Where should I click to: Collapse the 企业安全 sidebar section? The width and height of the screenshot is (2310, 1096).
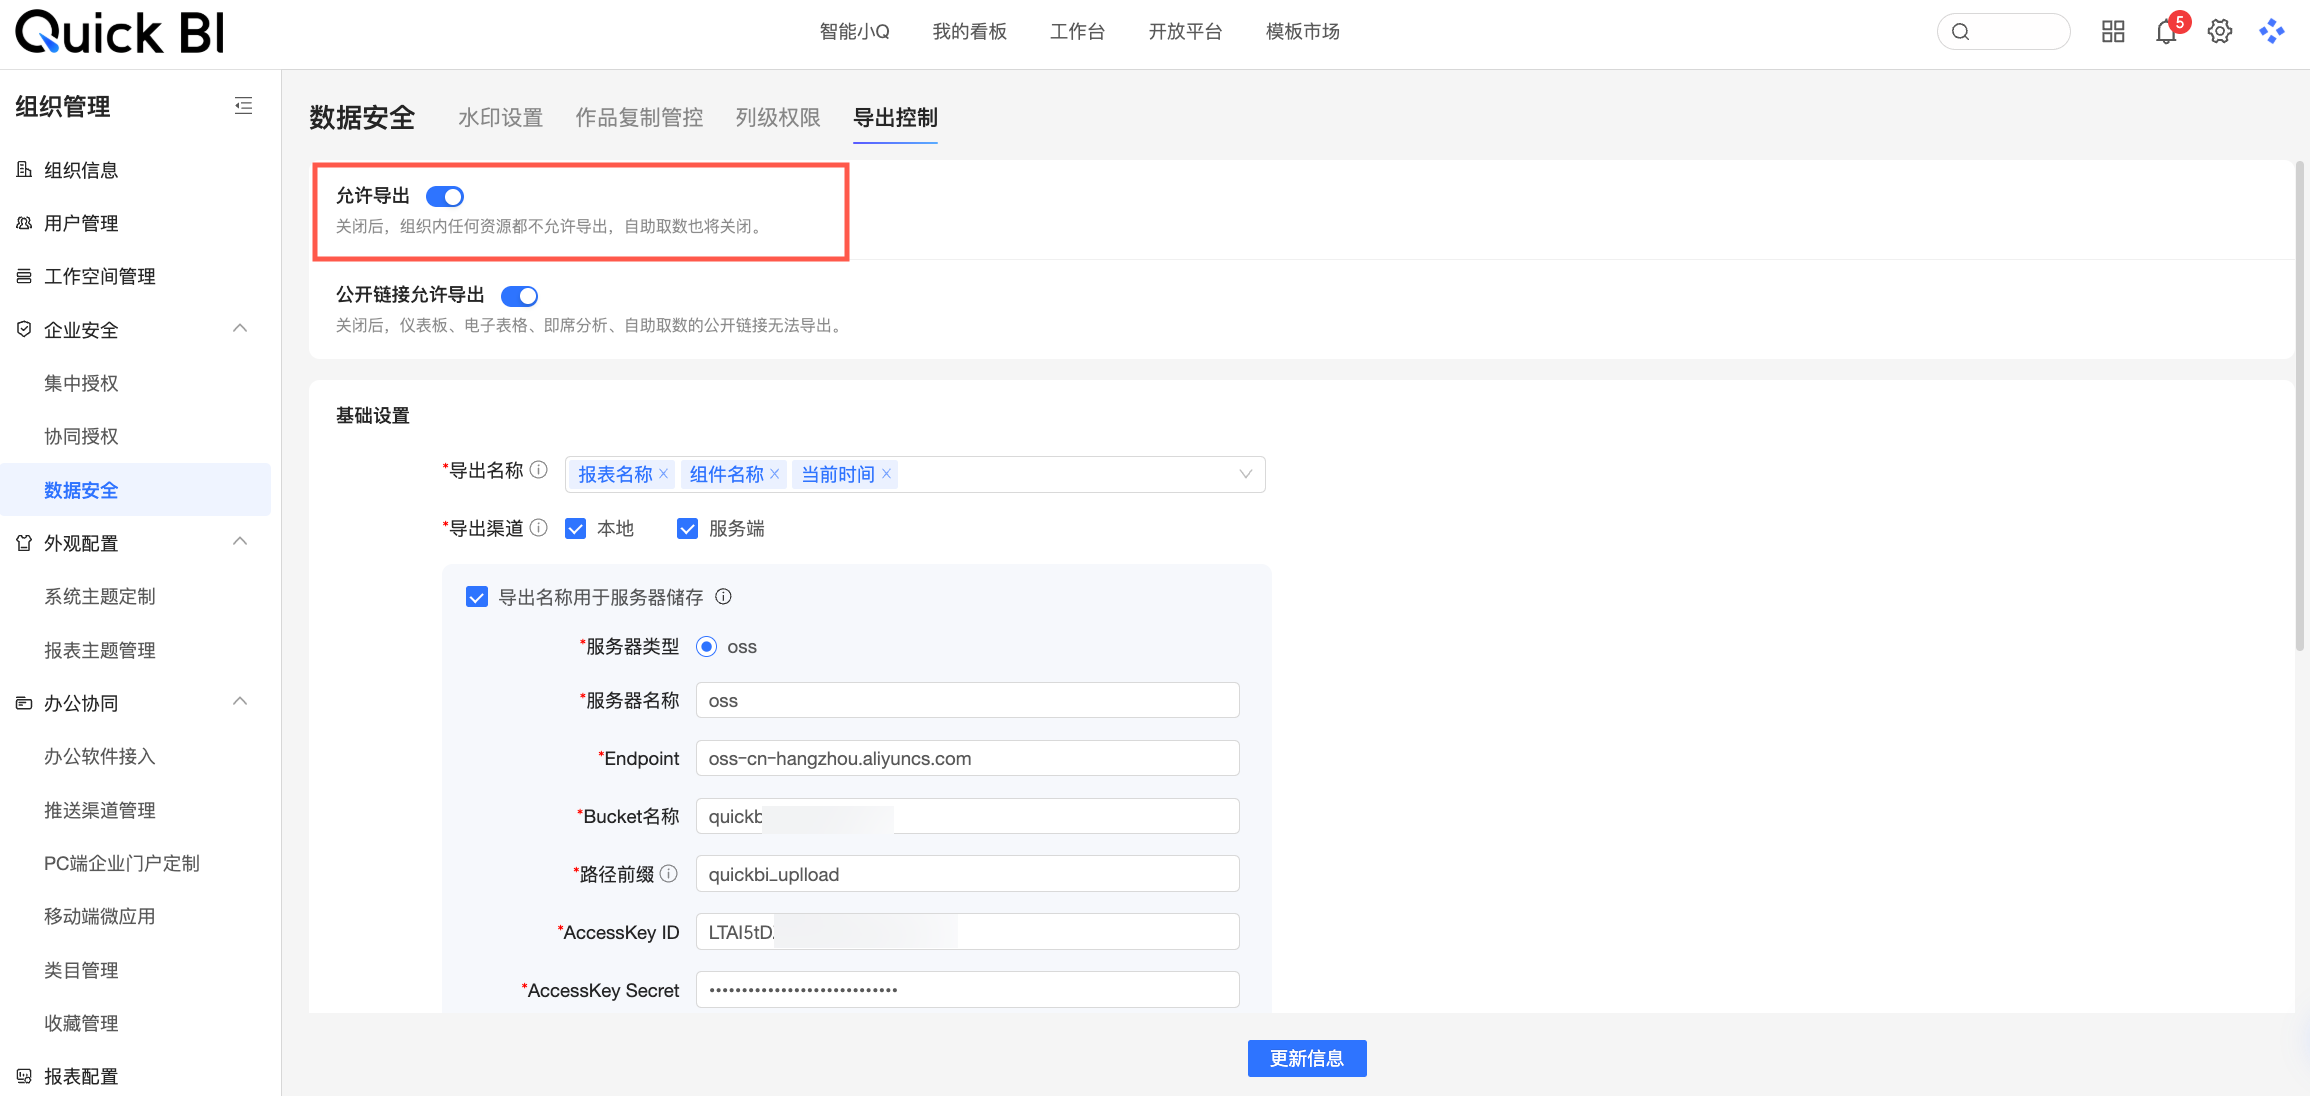pos(240,329)
